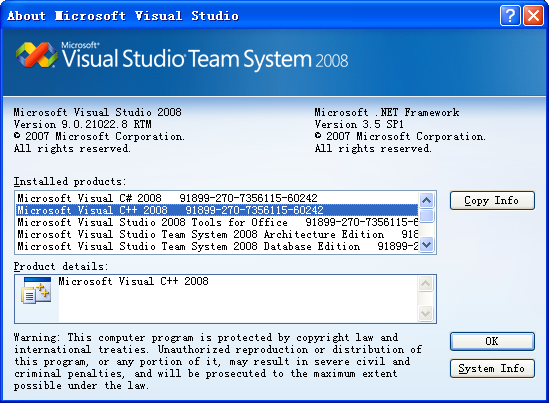Viewport: 549px width, 403px height.
Task: Click installed products list scroll-down arrow
Action: (x=426, y=244)
